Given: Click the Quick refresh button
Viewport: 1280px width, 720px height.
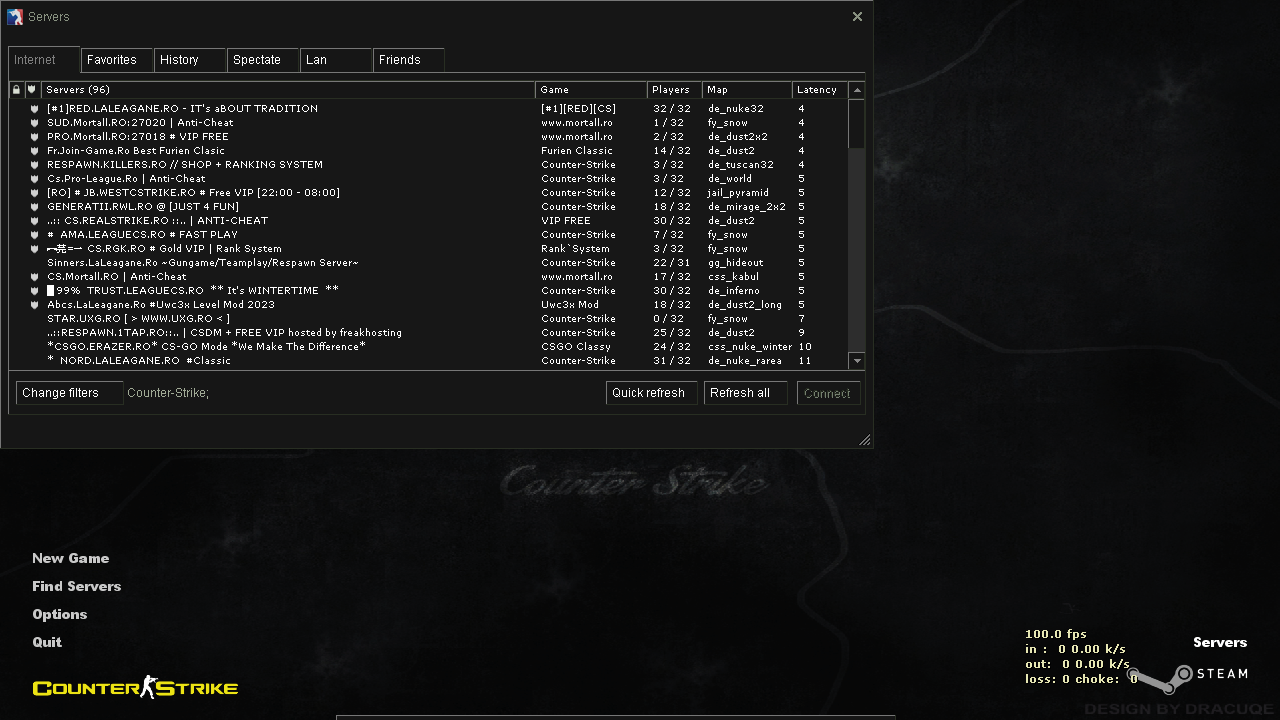Looking at the screenshot, I should (x=651, y=393).
